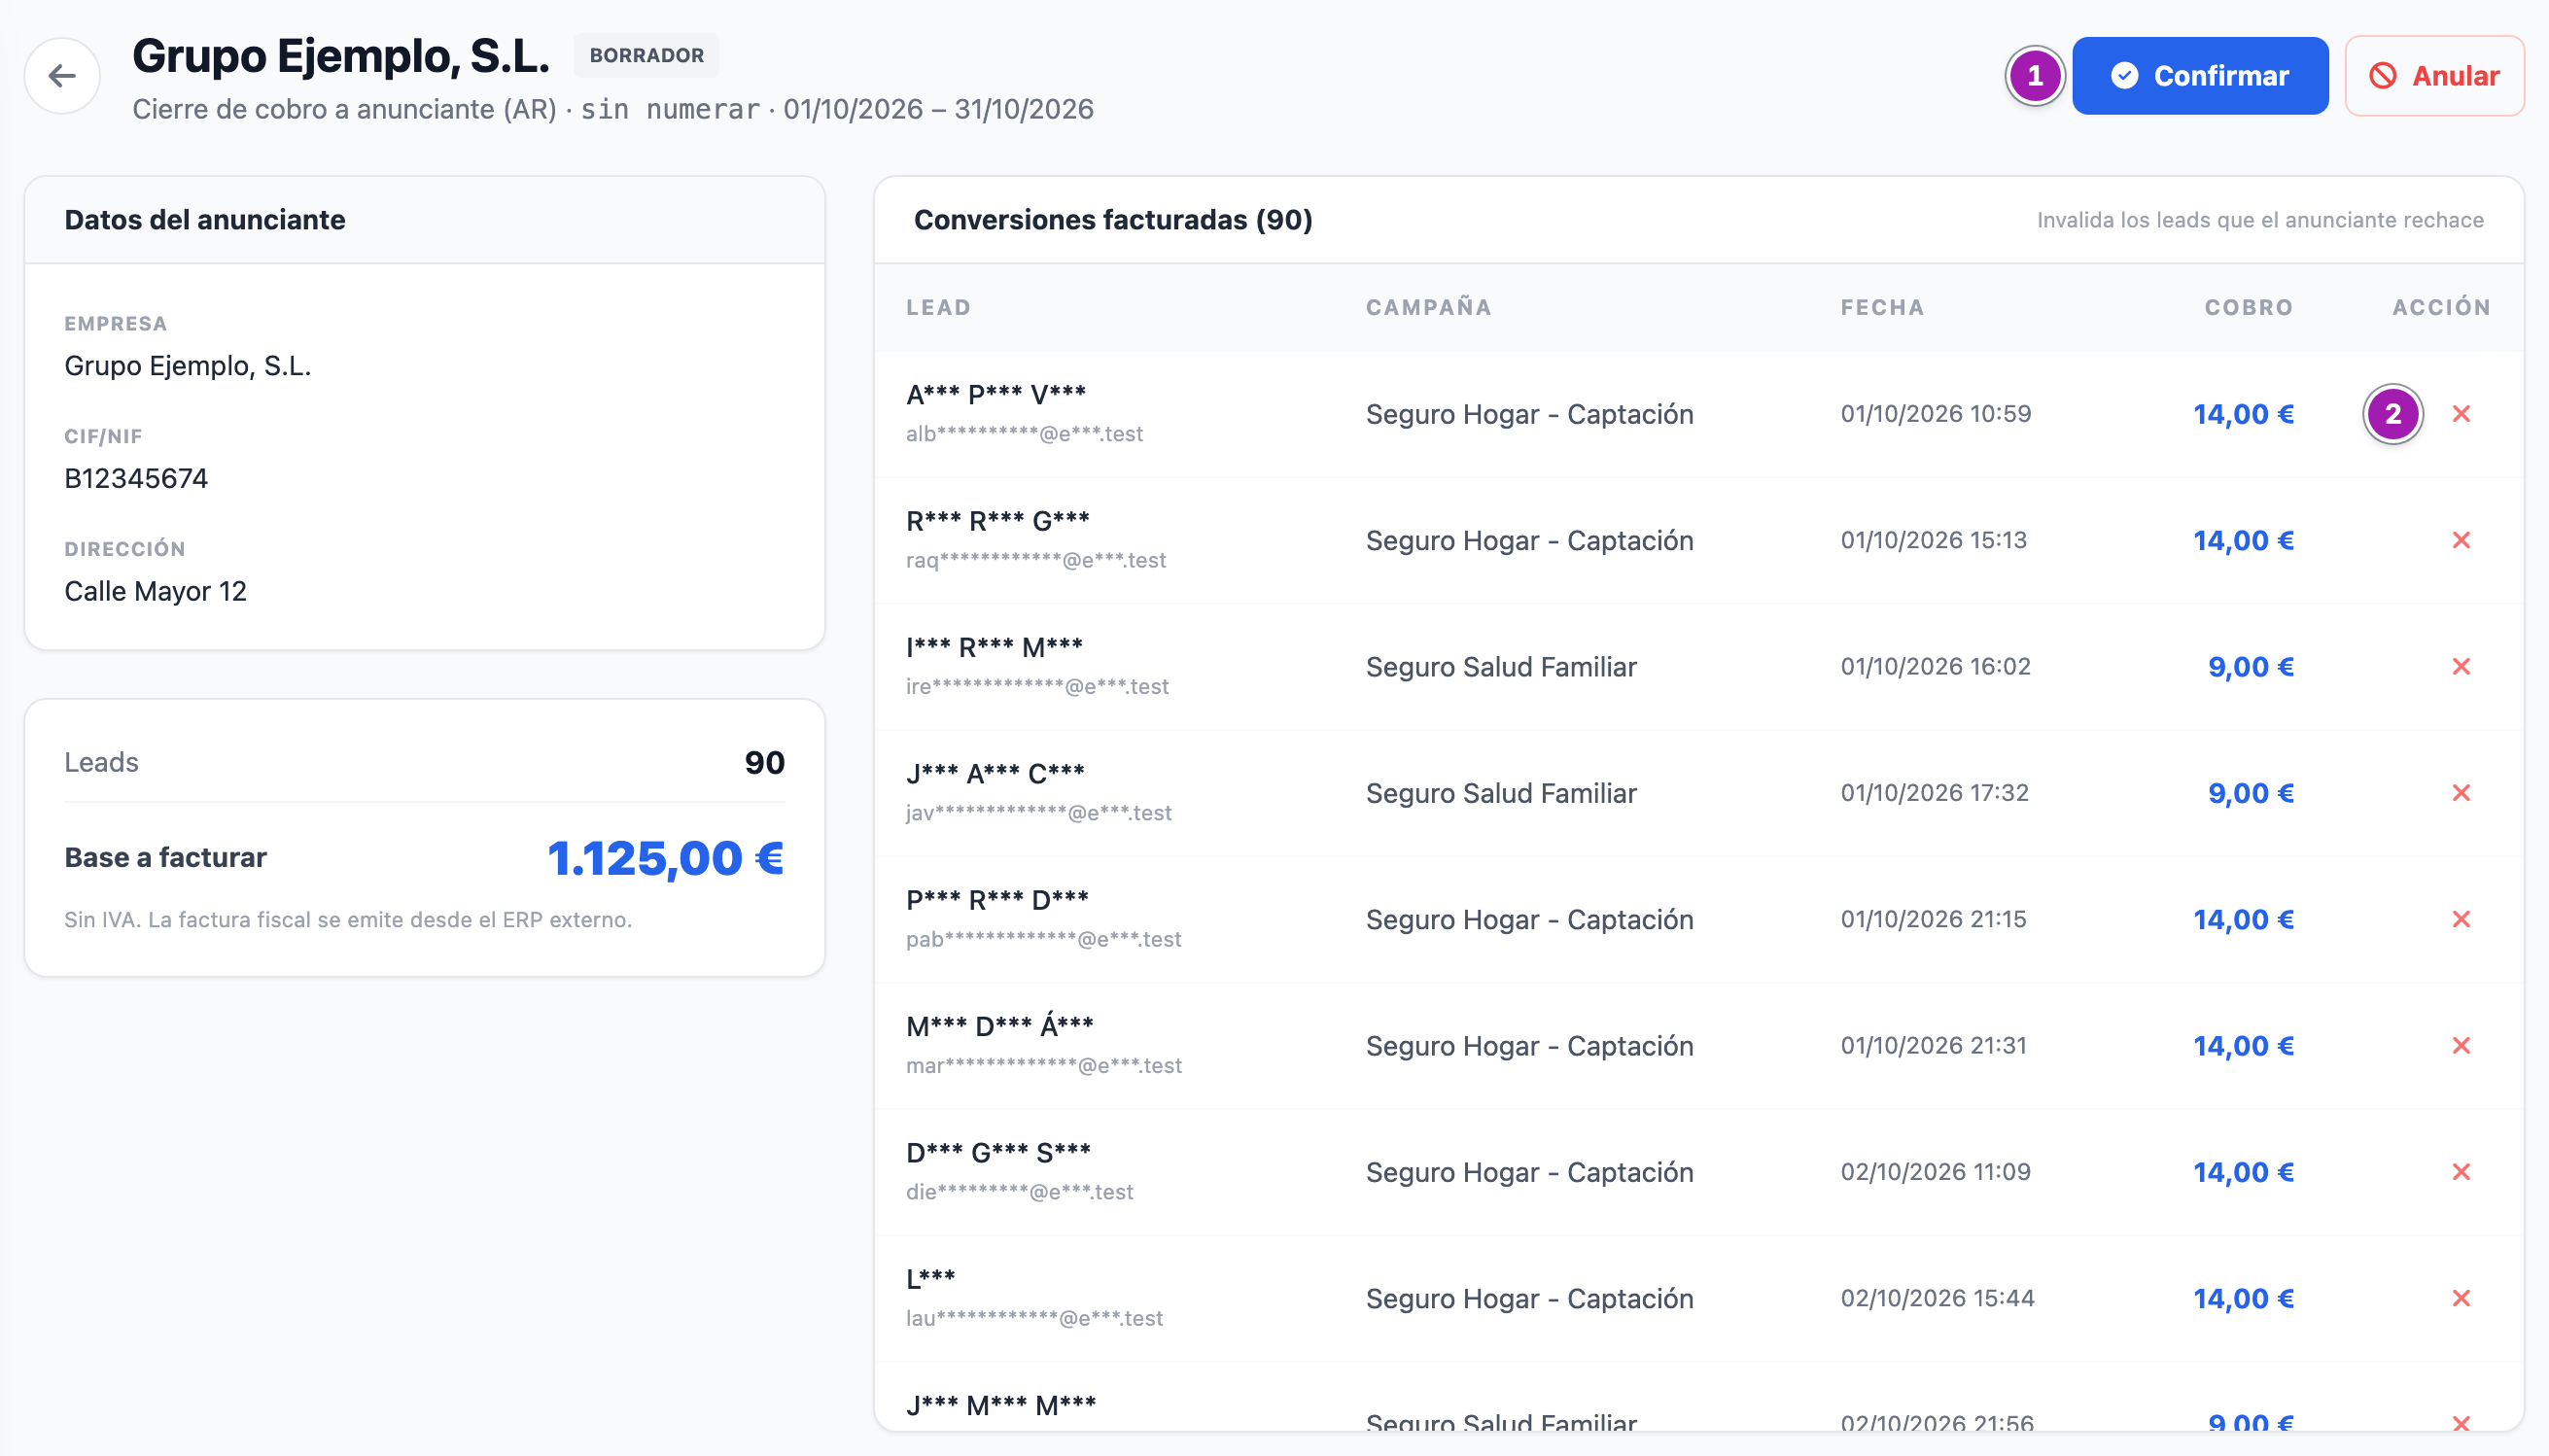Click the LEAD column header
2549x1456 pixels.
click(938, 308)
